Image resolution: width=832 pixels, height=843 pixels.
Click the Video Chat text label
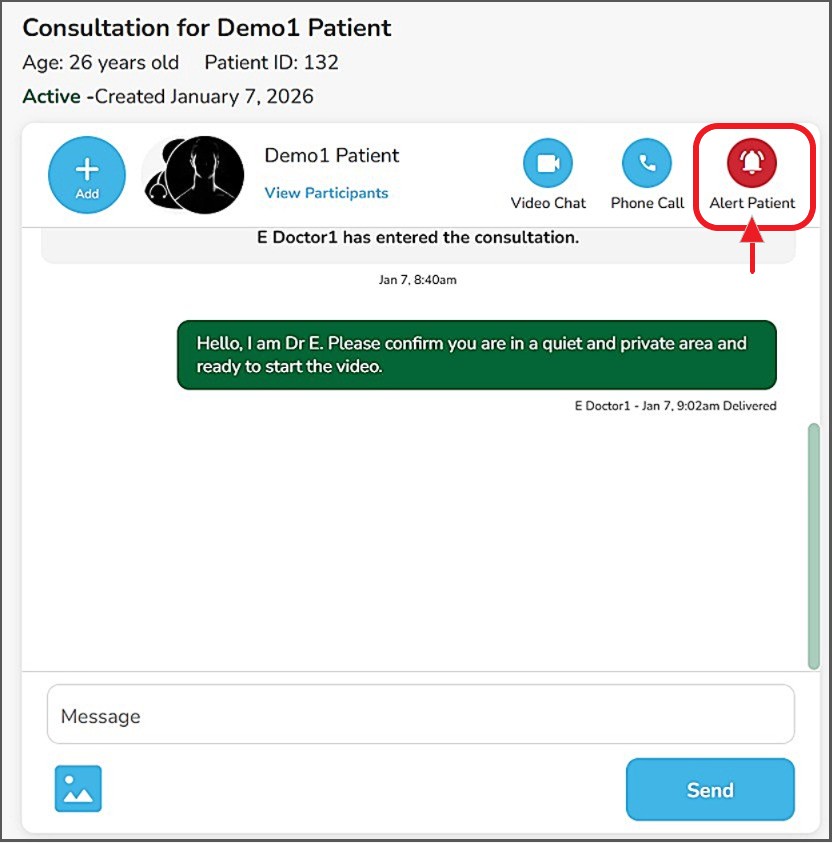point(548,203)
